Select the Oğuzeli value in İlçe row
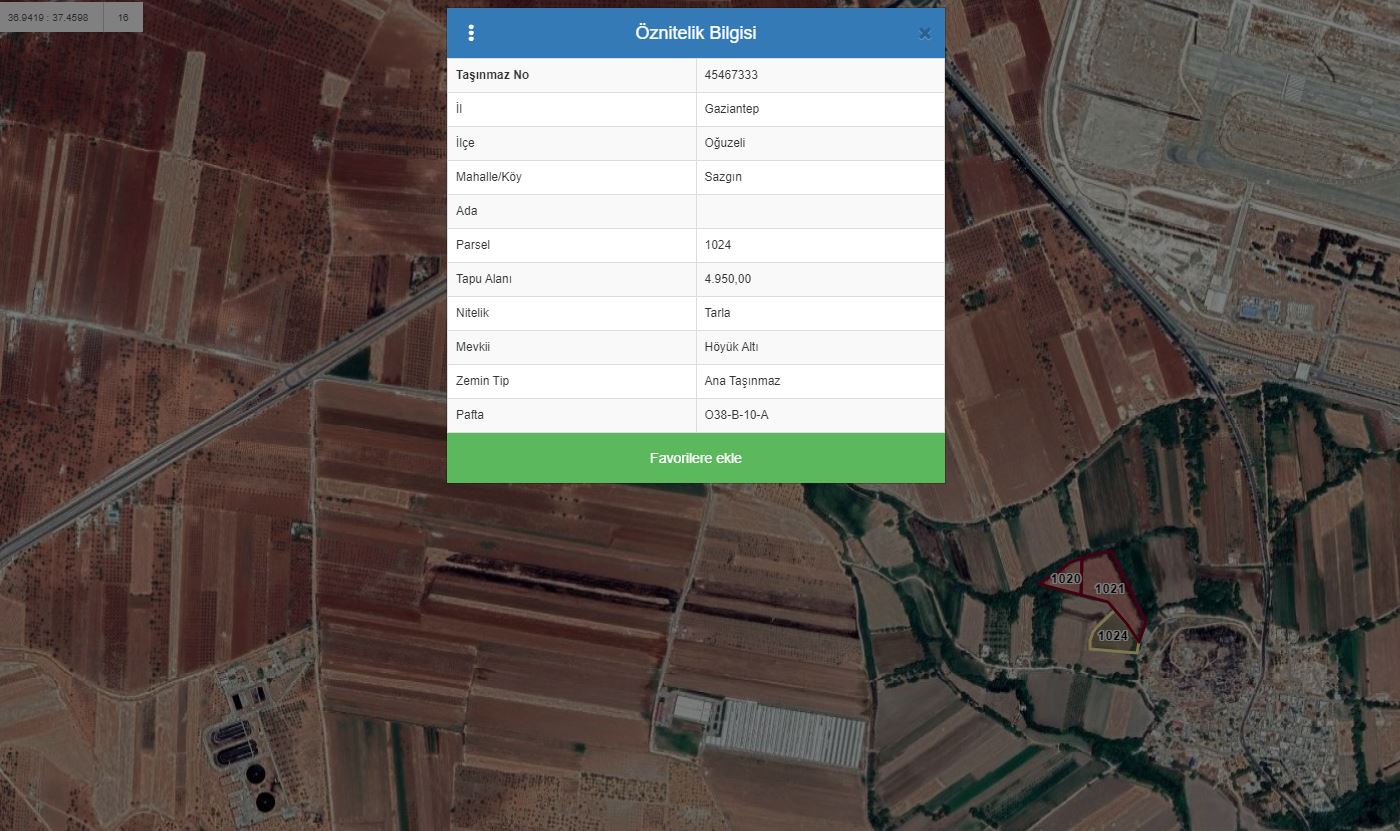 (x=724, y=143)
